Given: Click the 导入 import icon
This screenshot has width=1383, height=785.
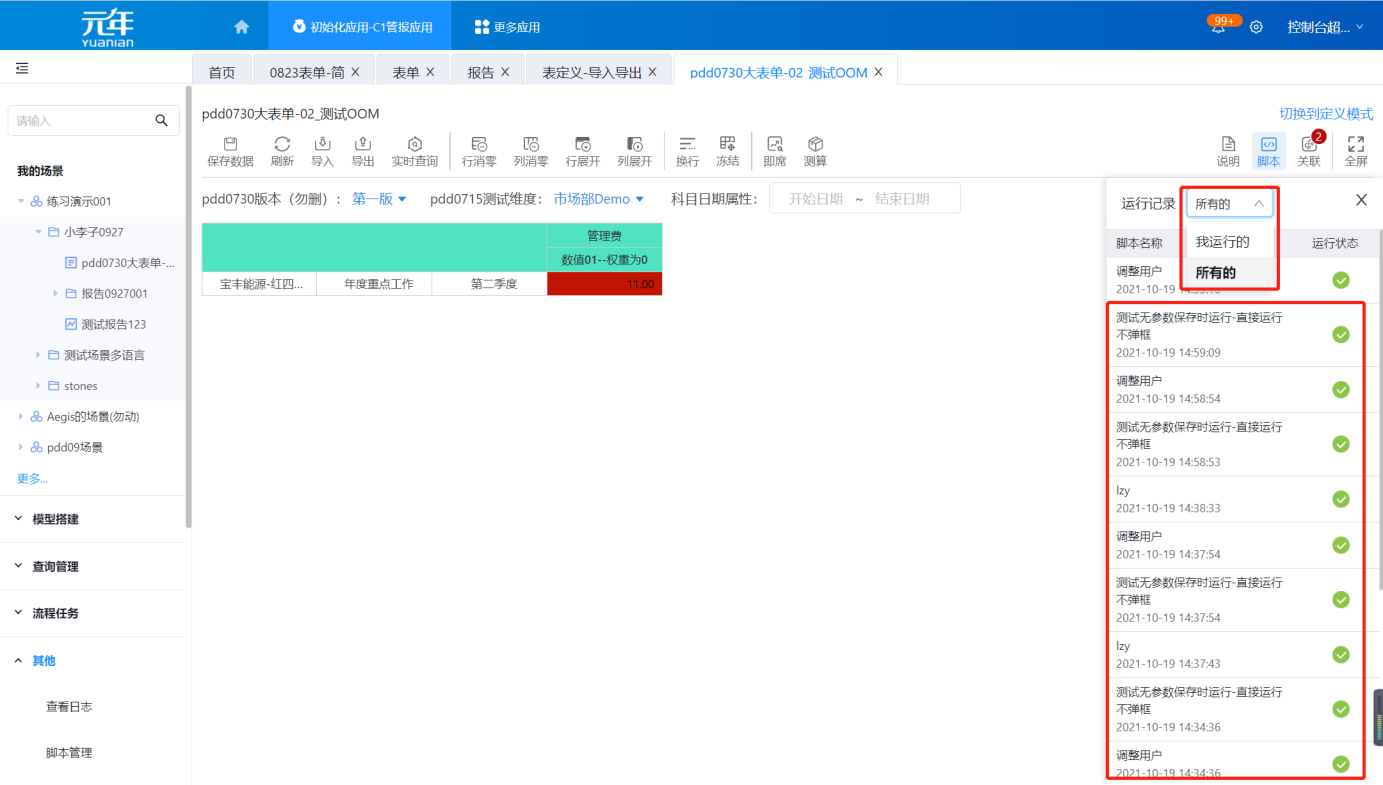Looking at the screenshot, I should 322,144.
